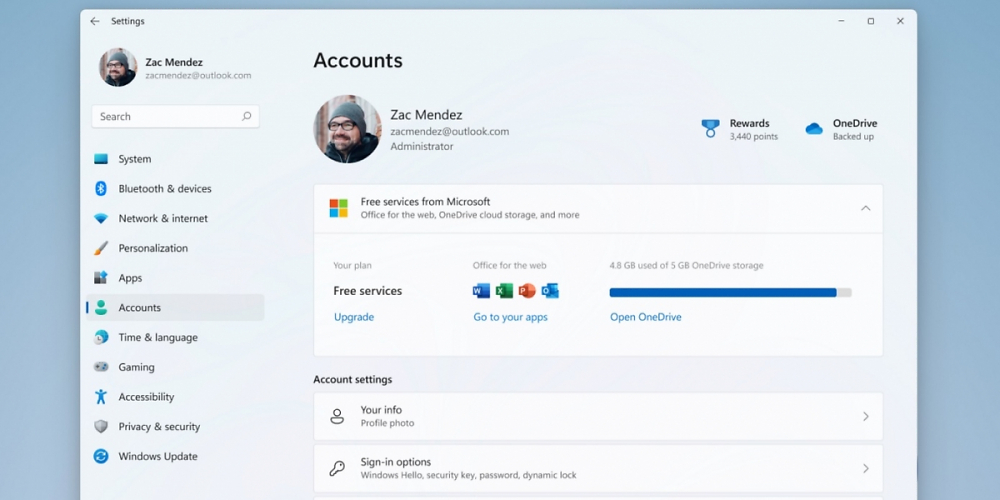Go to Personalization settings

tap(175, 248)
